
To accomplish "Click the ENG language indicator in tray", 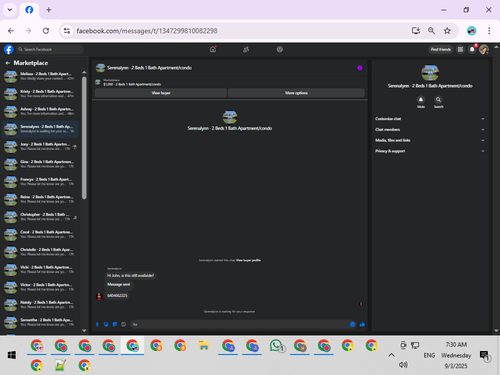I will 429,355.
